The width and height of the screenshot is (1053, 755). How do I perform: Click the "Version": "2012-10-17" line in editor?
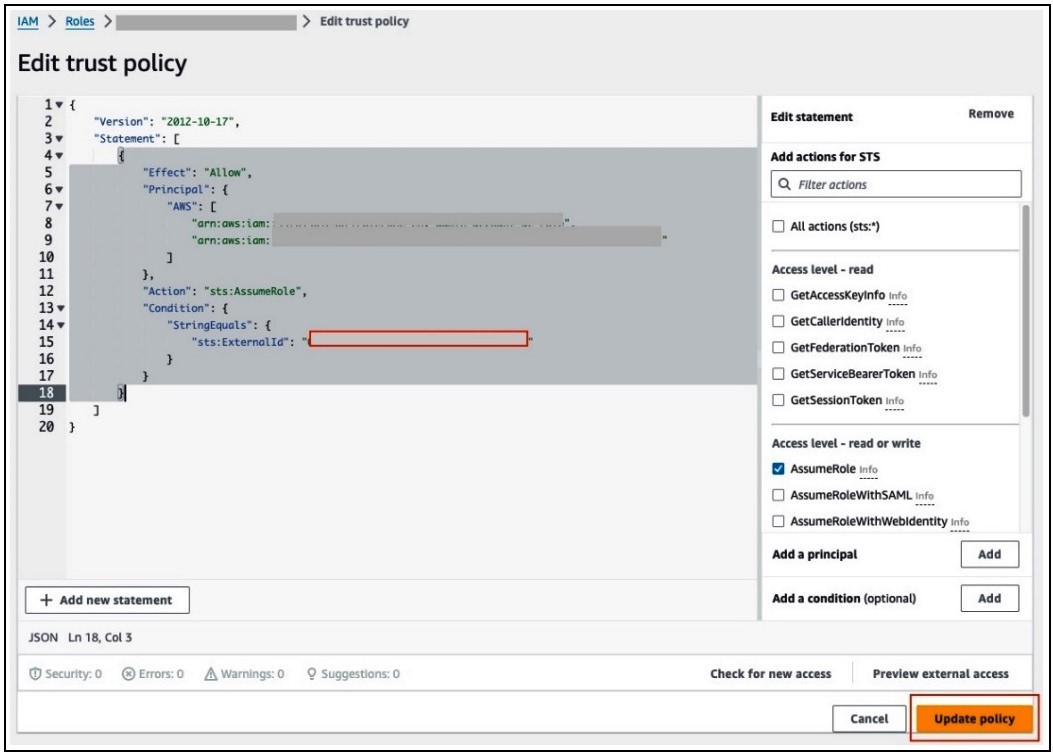(x=167, y=122)
